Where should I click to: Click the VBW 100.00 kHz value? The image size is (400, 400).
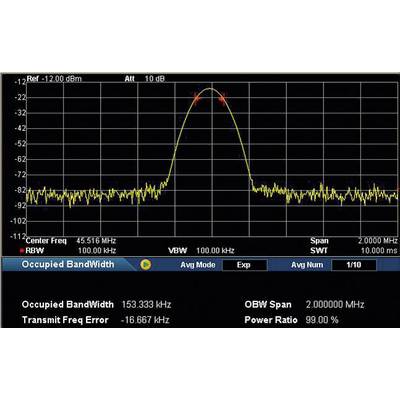tap(215, 250)
